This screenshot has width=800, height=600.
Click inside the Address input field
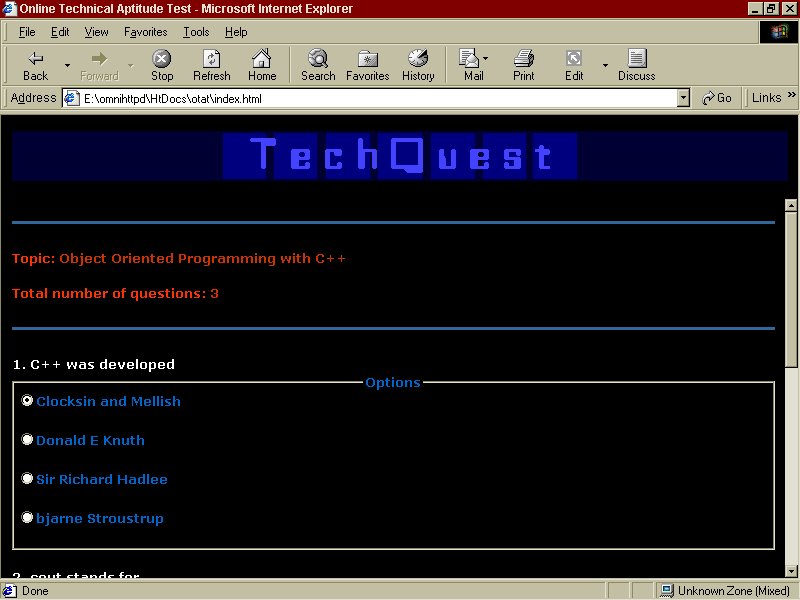[x=379, y=98]
